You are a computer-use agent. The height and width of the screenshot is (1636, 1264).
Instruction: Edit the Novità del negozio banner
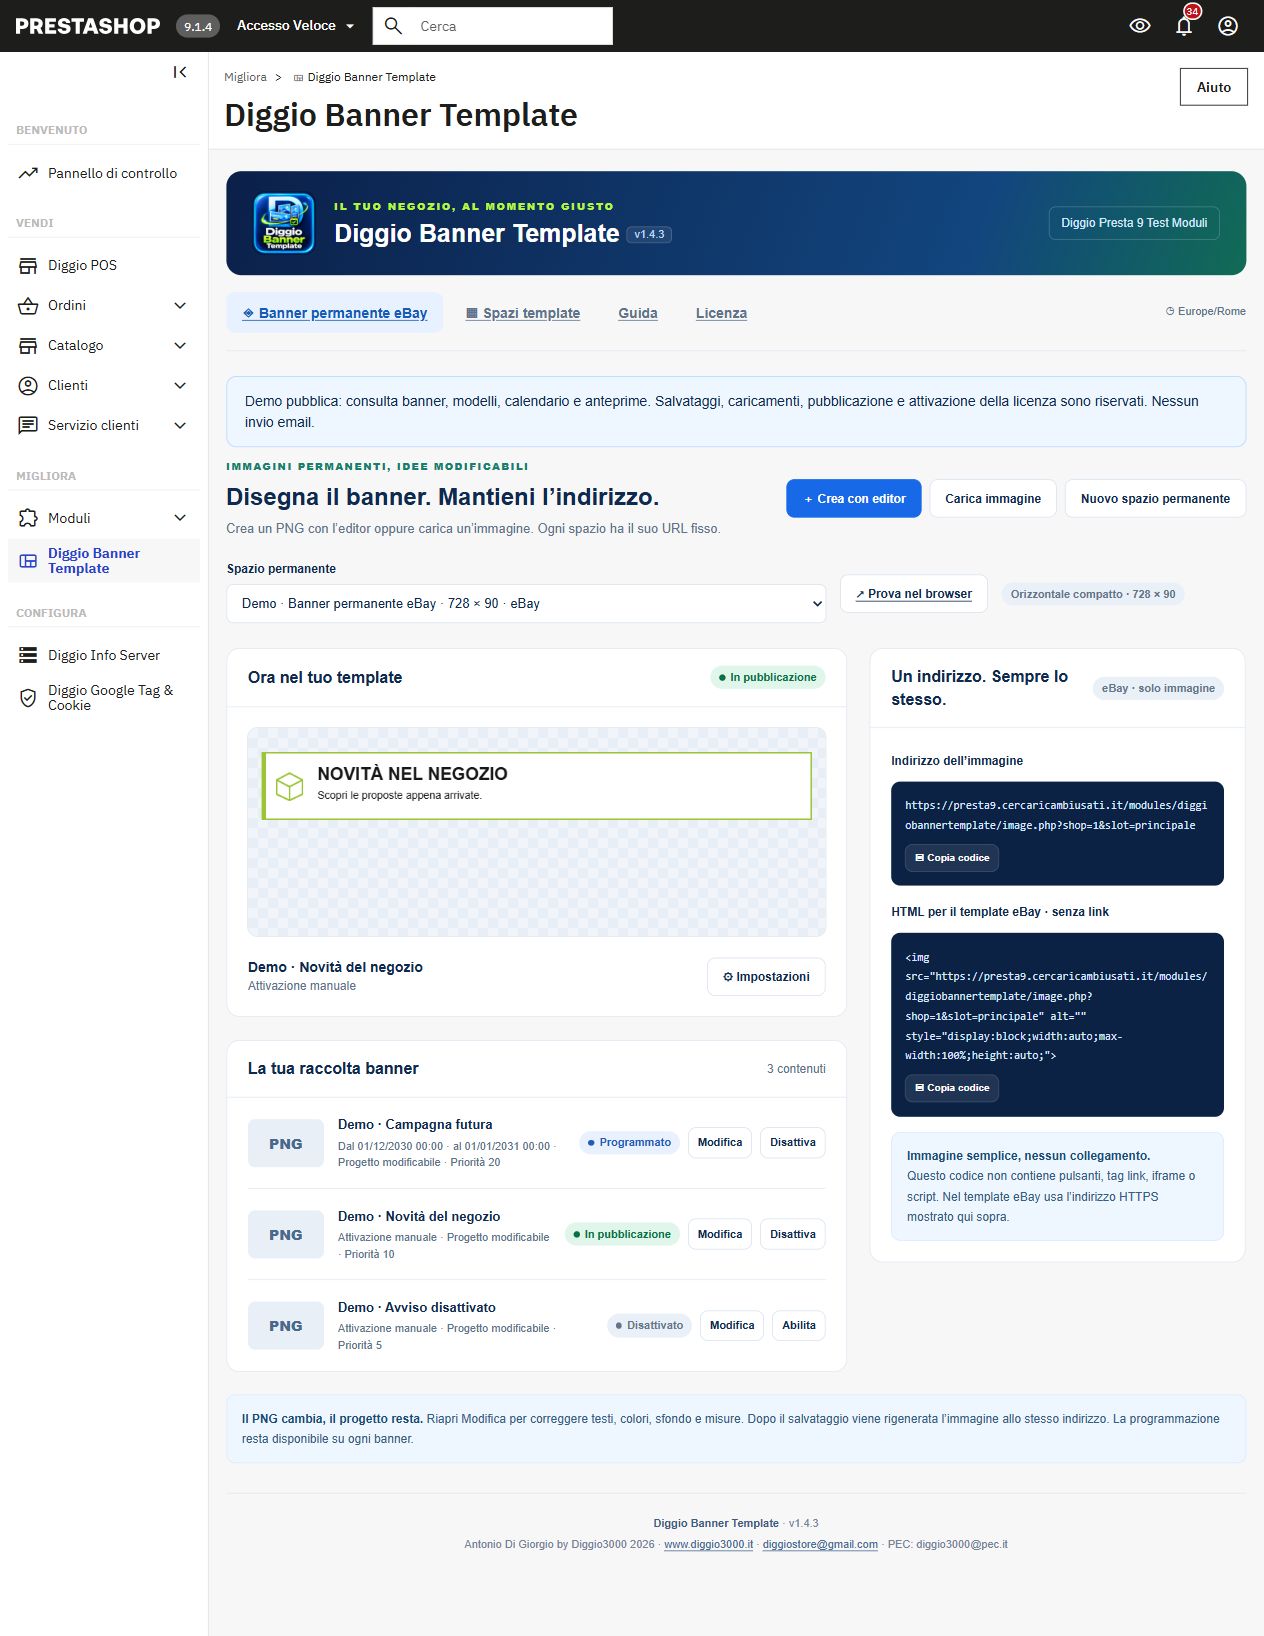pyautogui.click(x=720, y=1235)
